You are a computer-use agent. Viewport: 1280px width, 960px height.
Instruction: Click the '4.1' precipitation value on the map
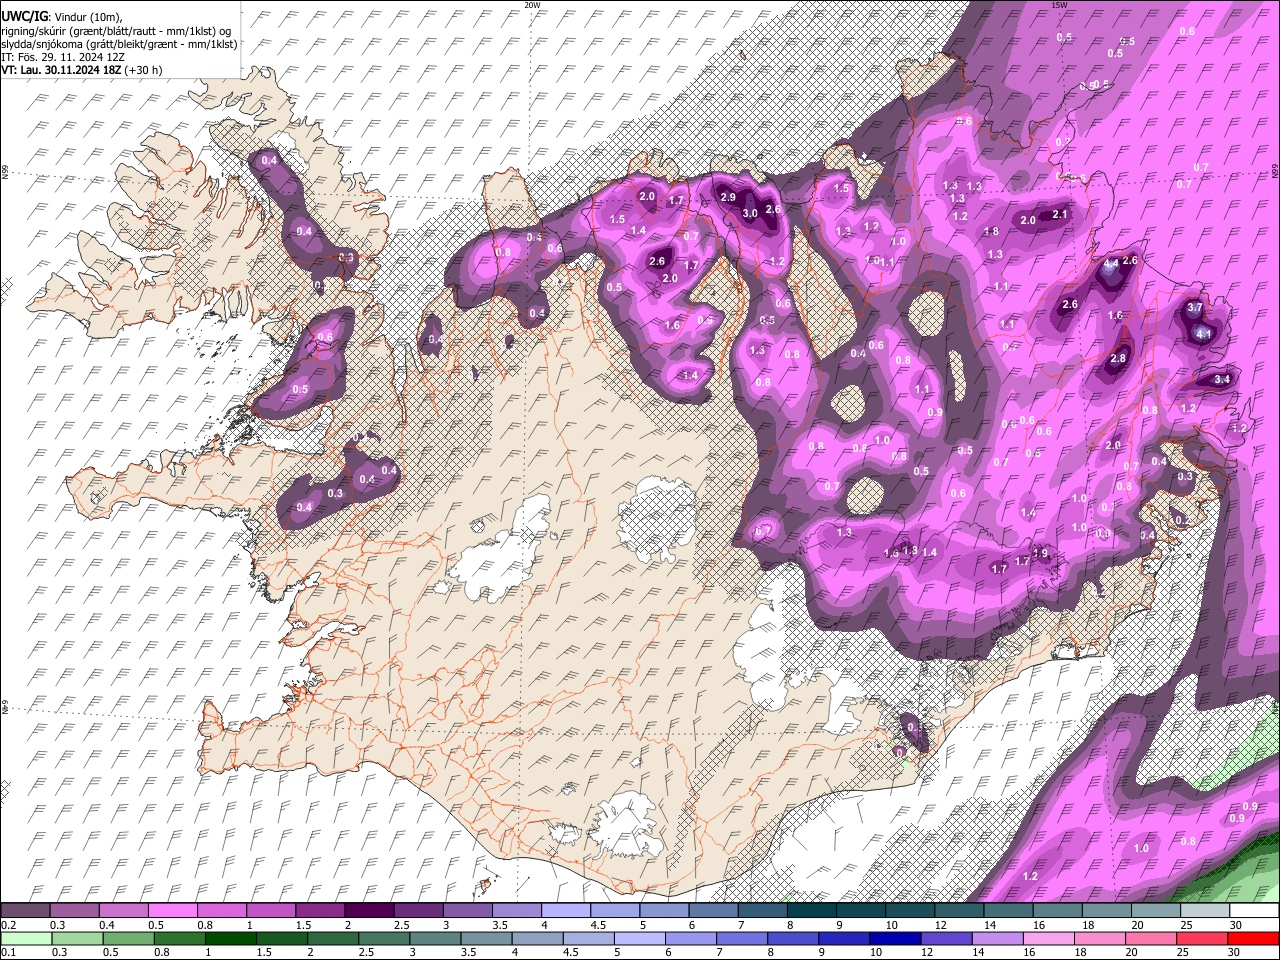coord(1204,333)
